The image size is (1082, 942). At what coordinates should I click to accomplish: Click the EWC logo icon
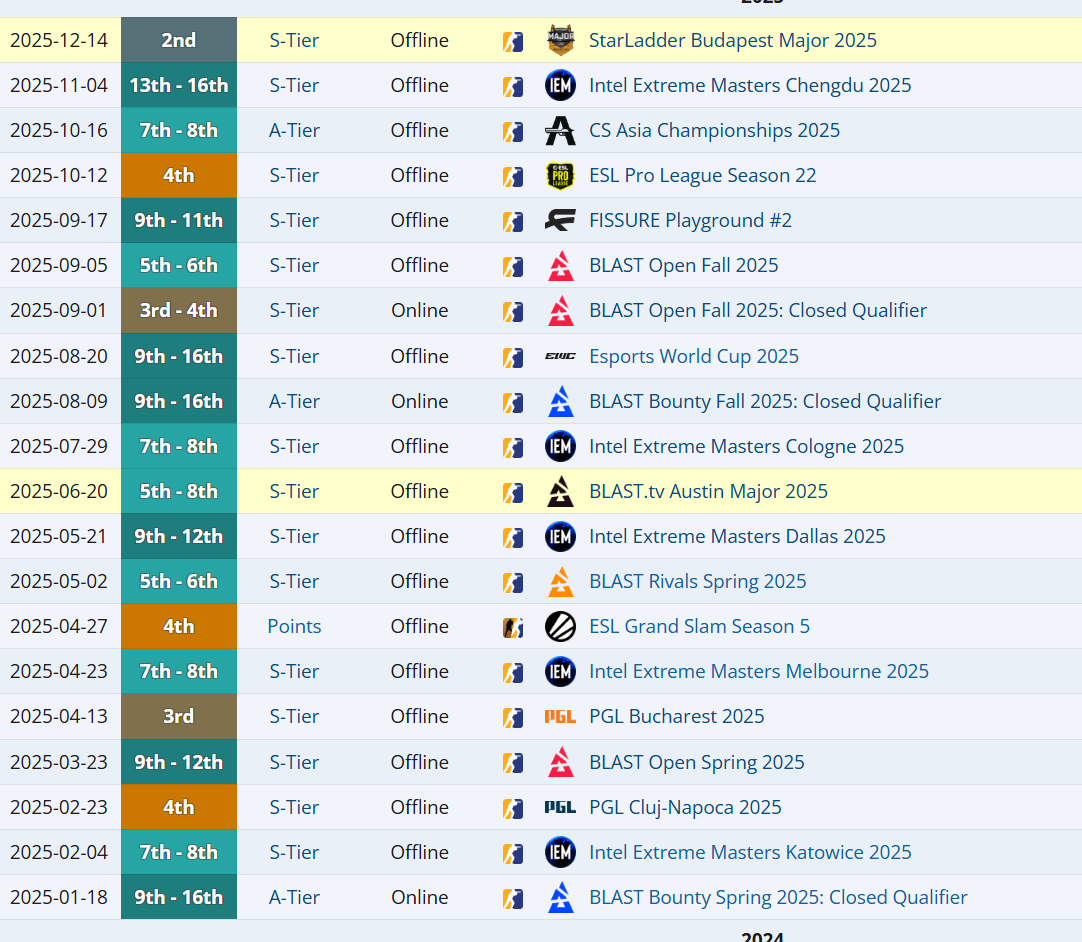tap(560, 356)
